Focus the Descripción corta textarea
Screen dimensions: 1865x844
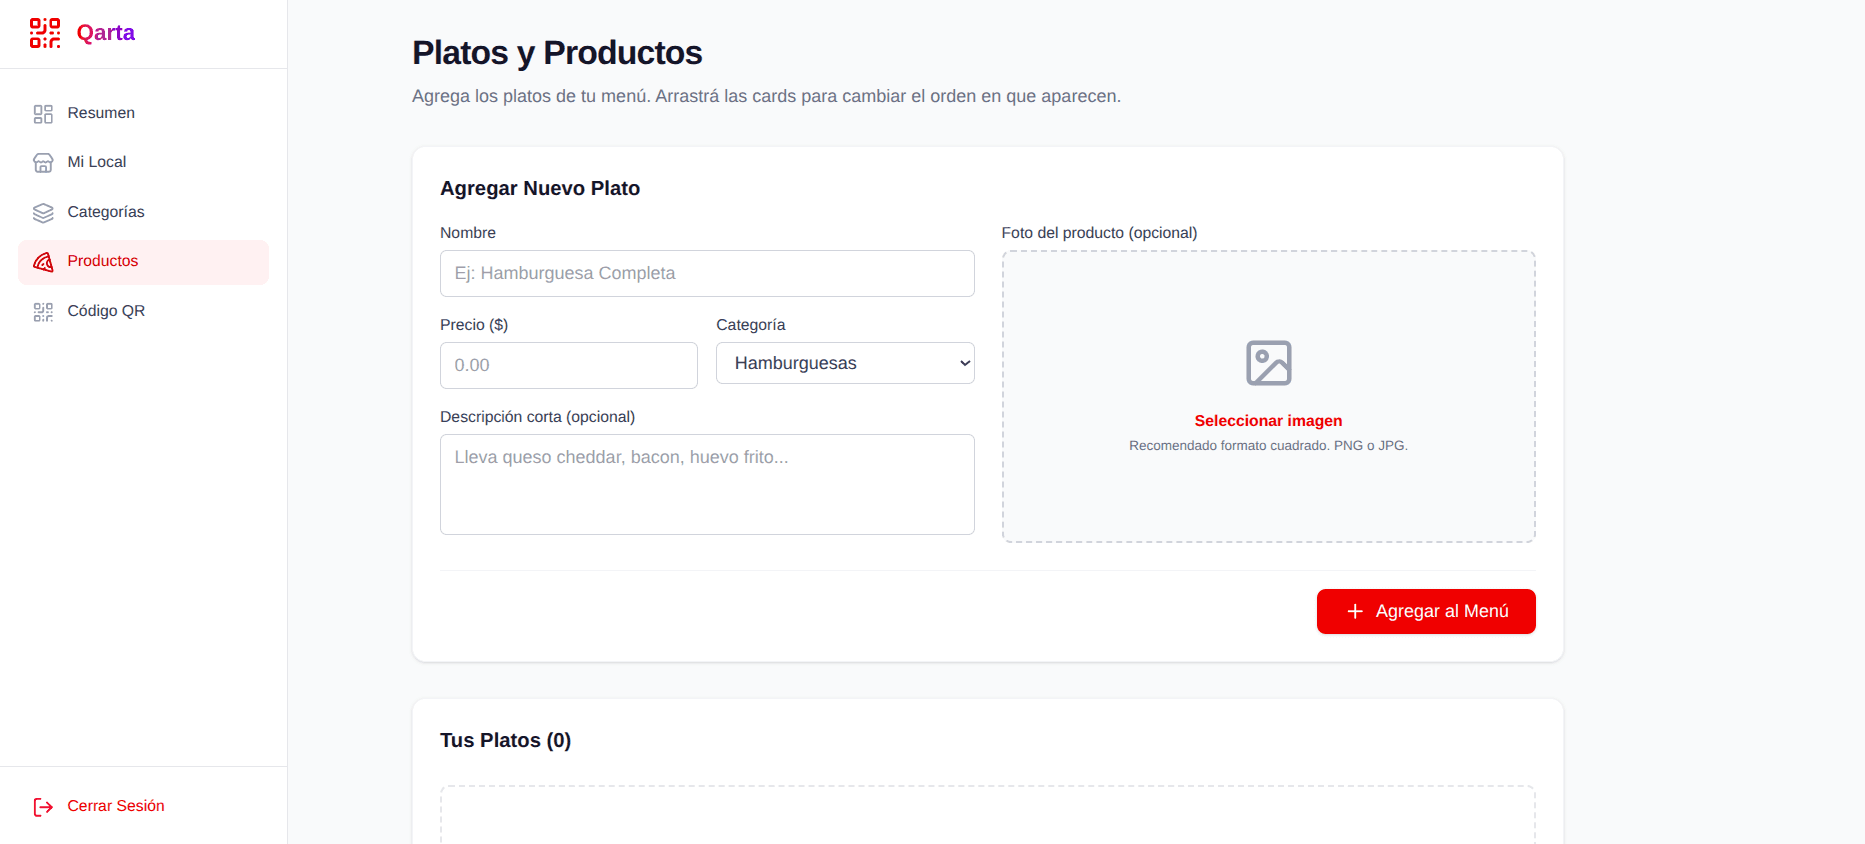click(707, 484)
